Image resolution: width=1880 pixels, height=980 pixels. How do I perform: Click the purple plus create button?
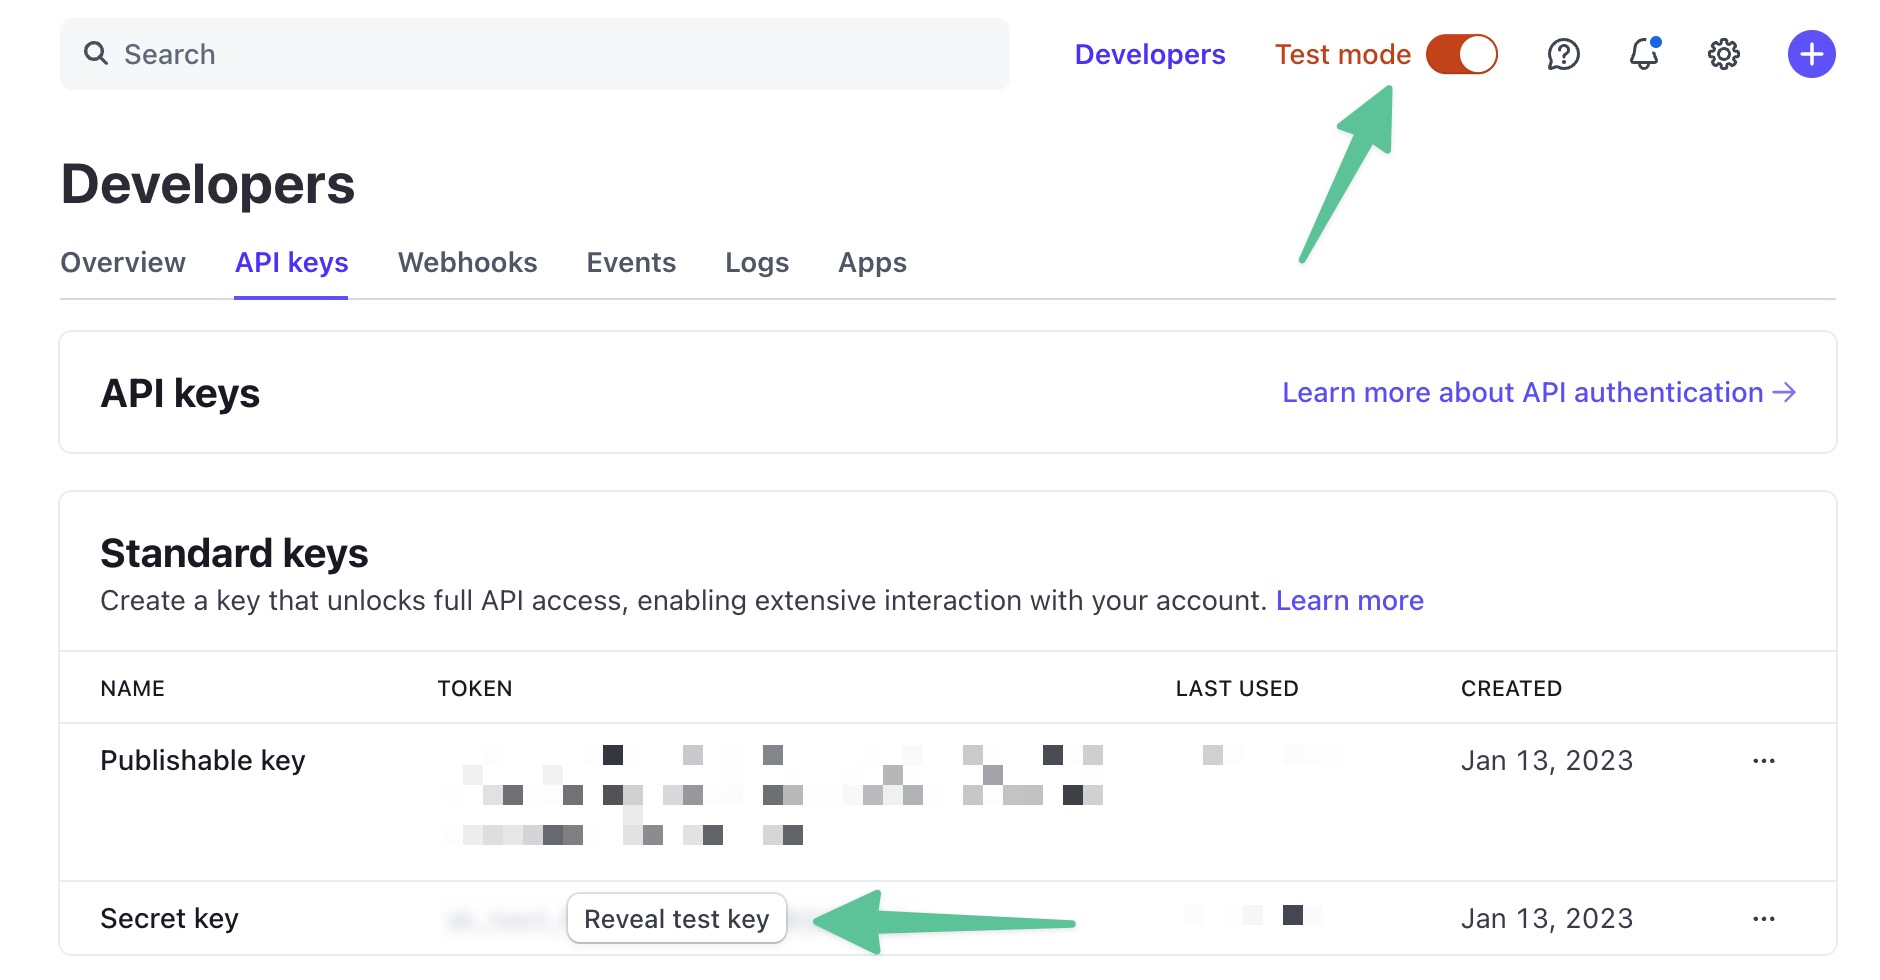1811,54
